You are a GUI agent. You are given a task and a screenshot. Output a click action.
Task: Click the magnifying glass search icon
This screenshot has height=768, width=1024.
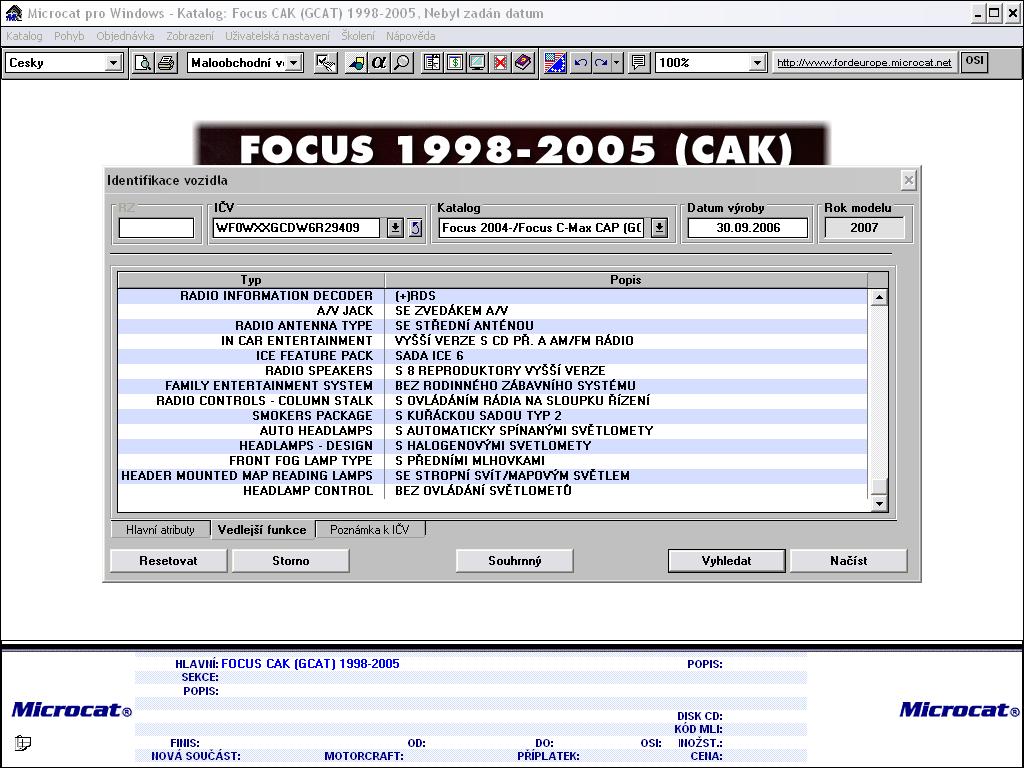[401, 63]
